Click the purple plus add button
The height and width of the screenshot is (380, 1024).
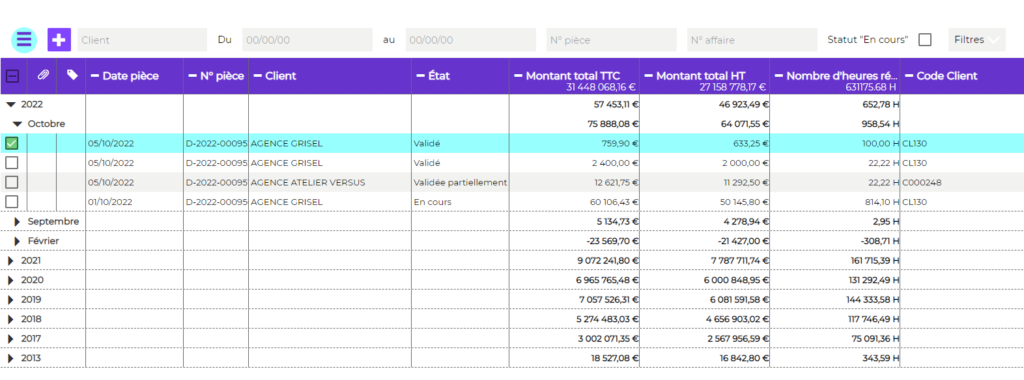[x=59, y=40]
